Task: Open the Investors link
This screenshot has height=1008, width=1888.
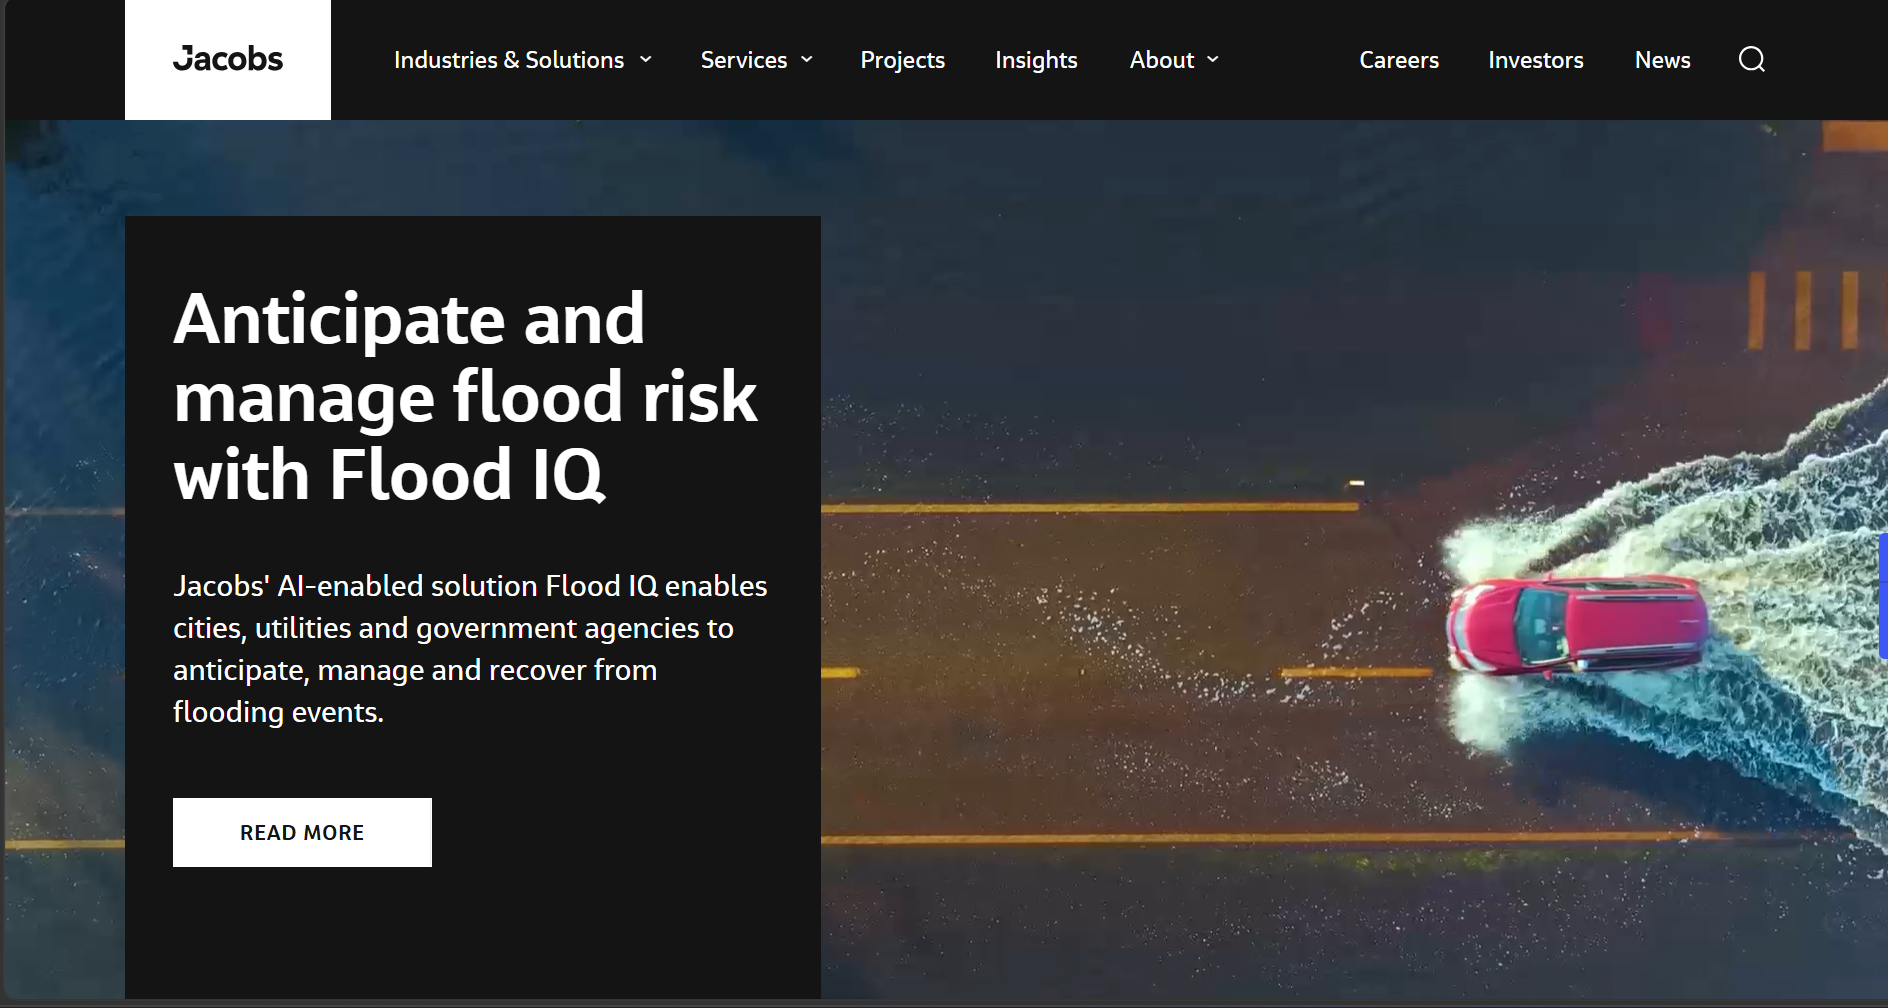Action: coord(1536,60)
